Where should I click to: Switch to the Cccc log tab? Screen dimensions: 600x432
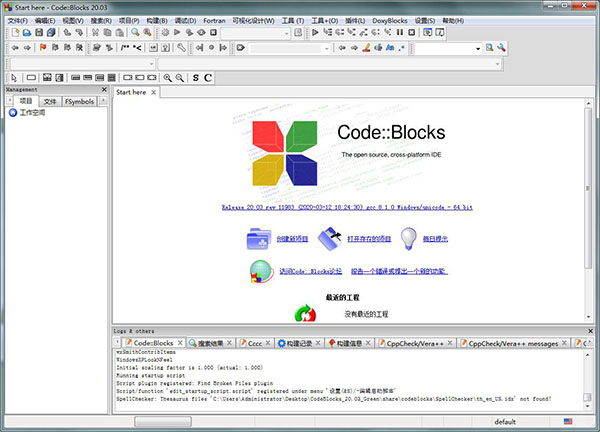[255, 344]
